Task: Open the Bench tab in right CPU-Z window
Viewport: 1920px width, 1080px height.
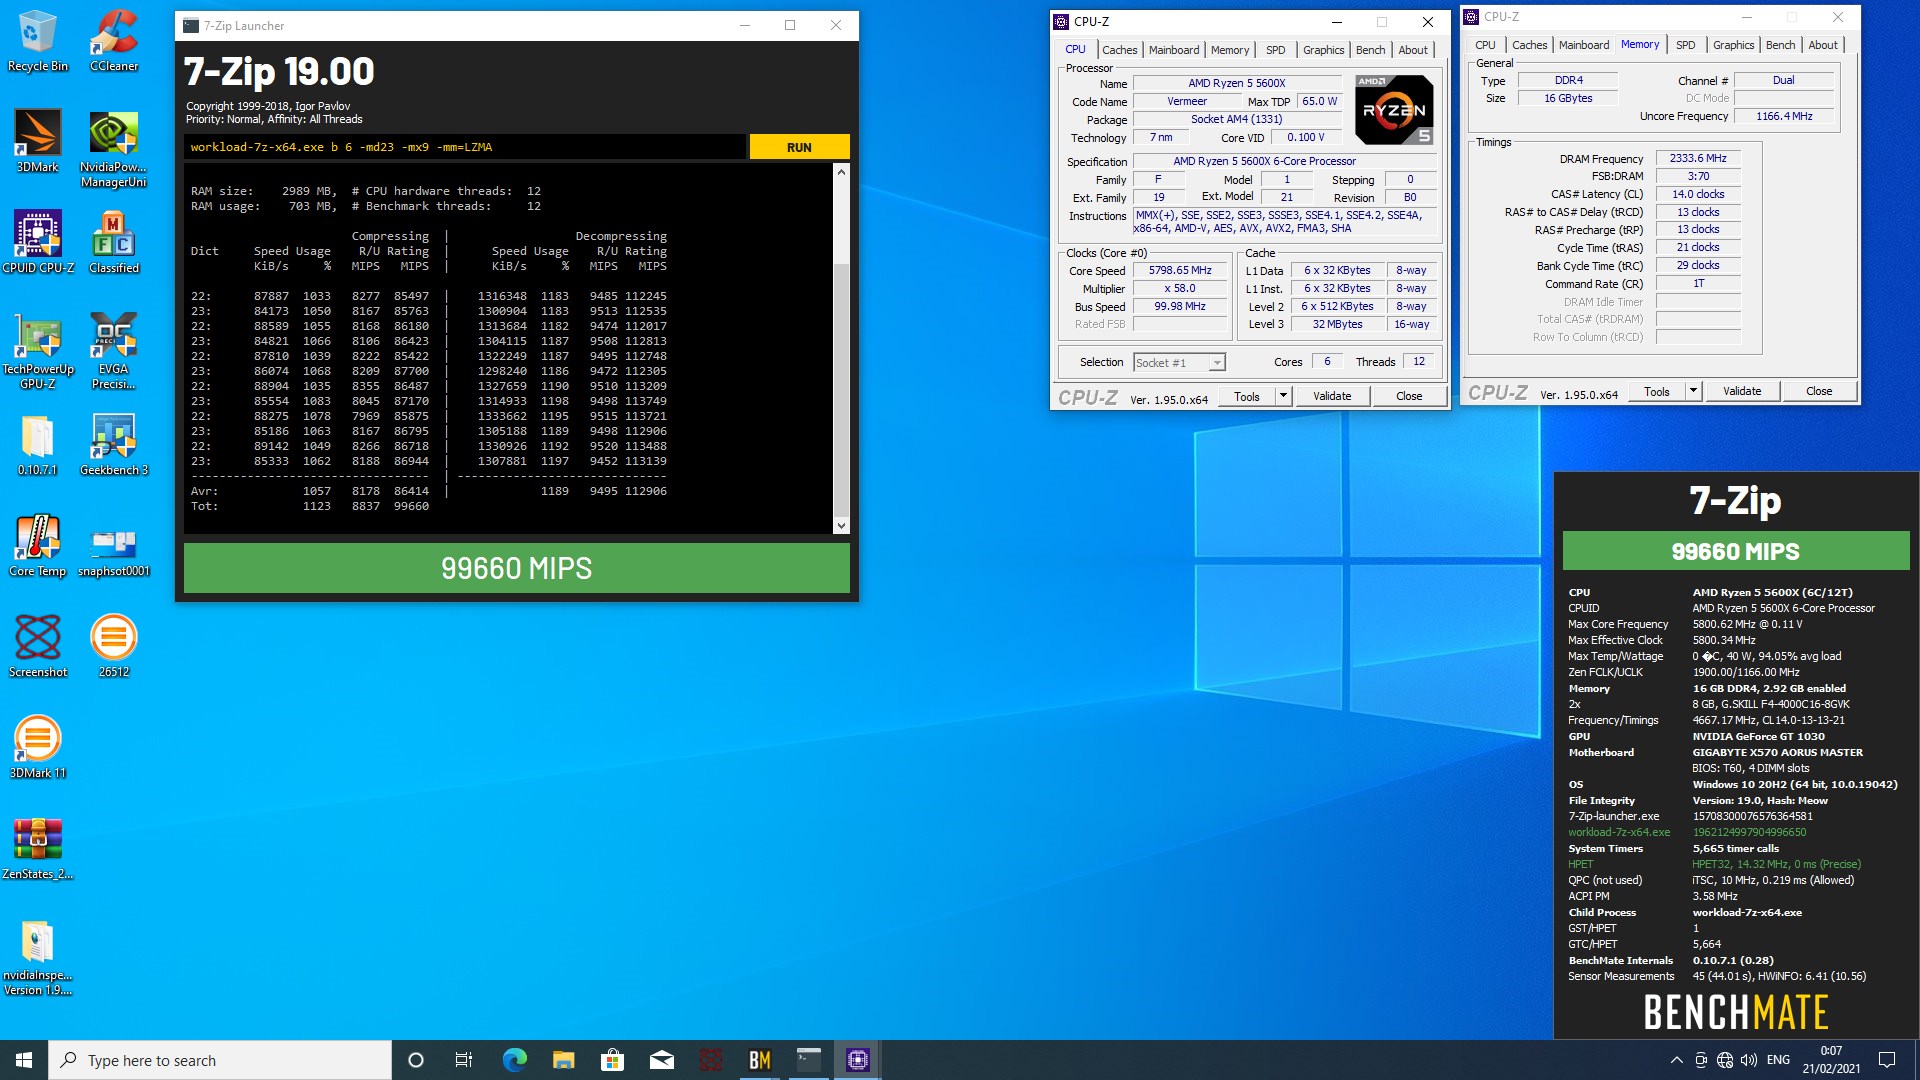Action: (1780, 45)
